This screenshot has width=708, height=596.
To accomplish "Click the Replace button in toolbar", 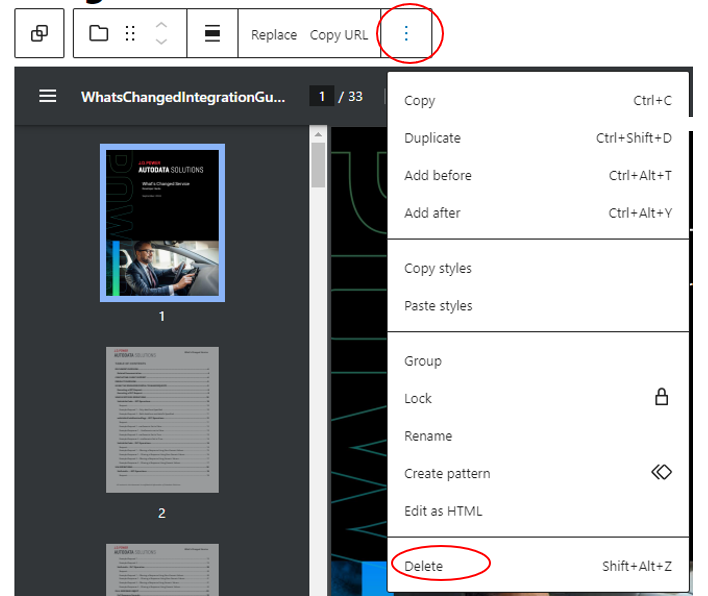I will (x=273, y=35).
